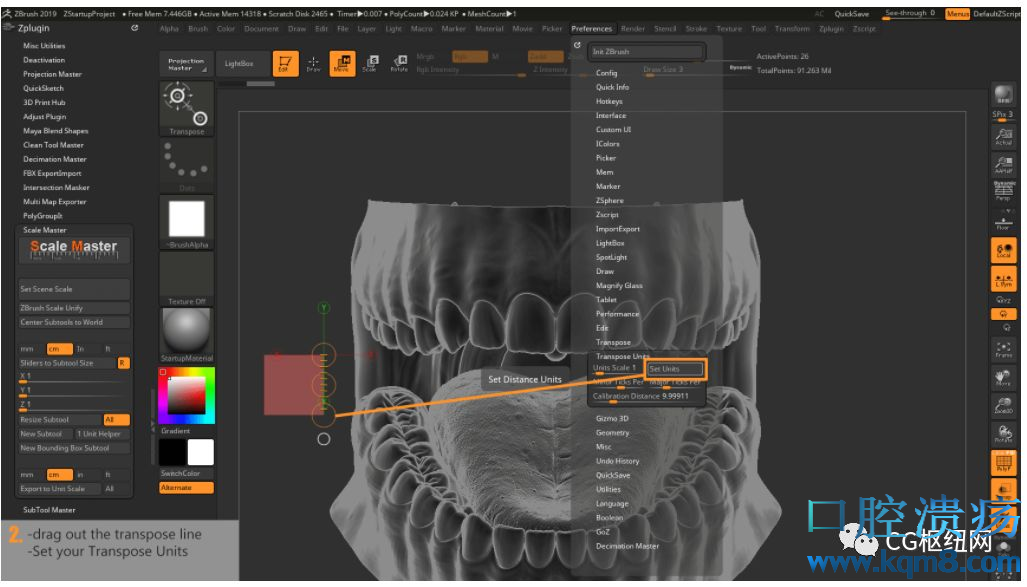Toggle the Local symmetry icon
This screenshot has height=587, width=1027.
[x=1003, y=251]
